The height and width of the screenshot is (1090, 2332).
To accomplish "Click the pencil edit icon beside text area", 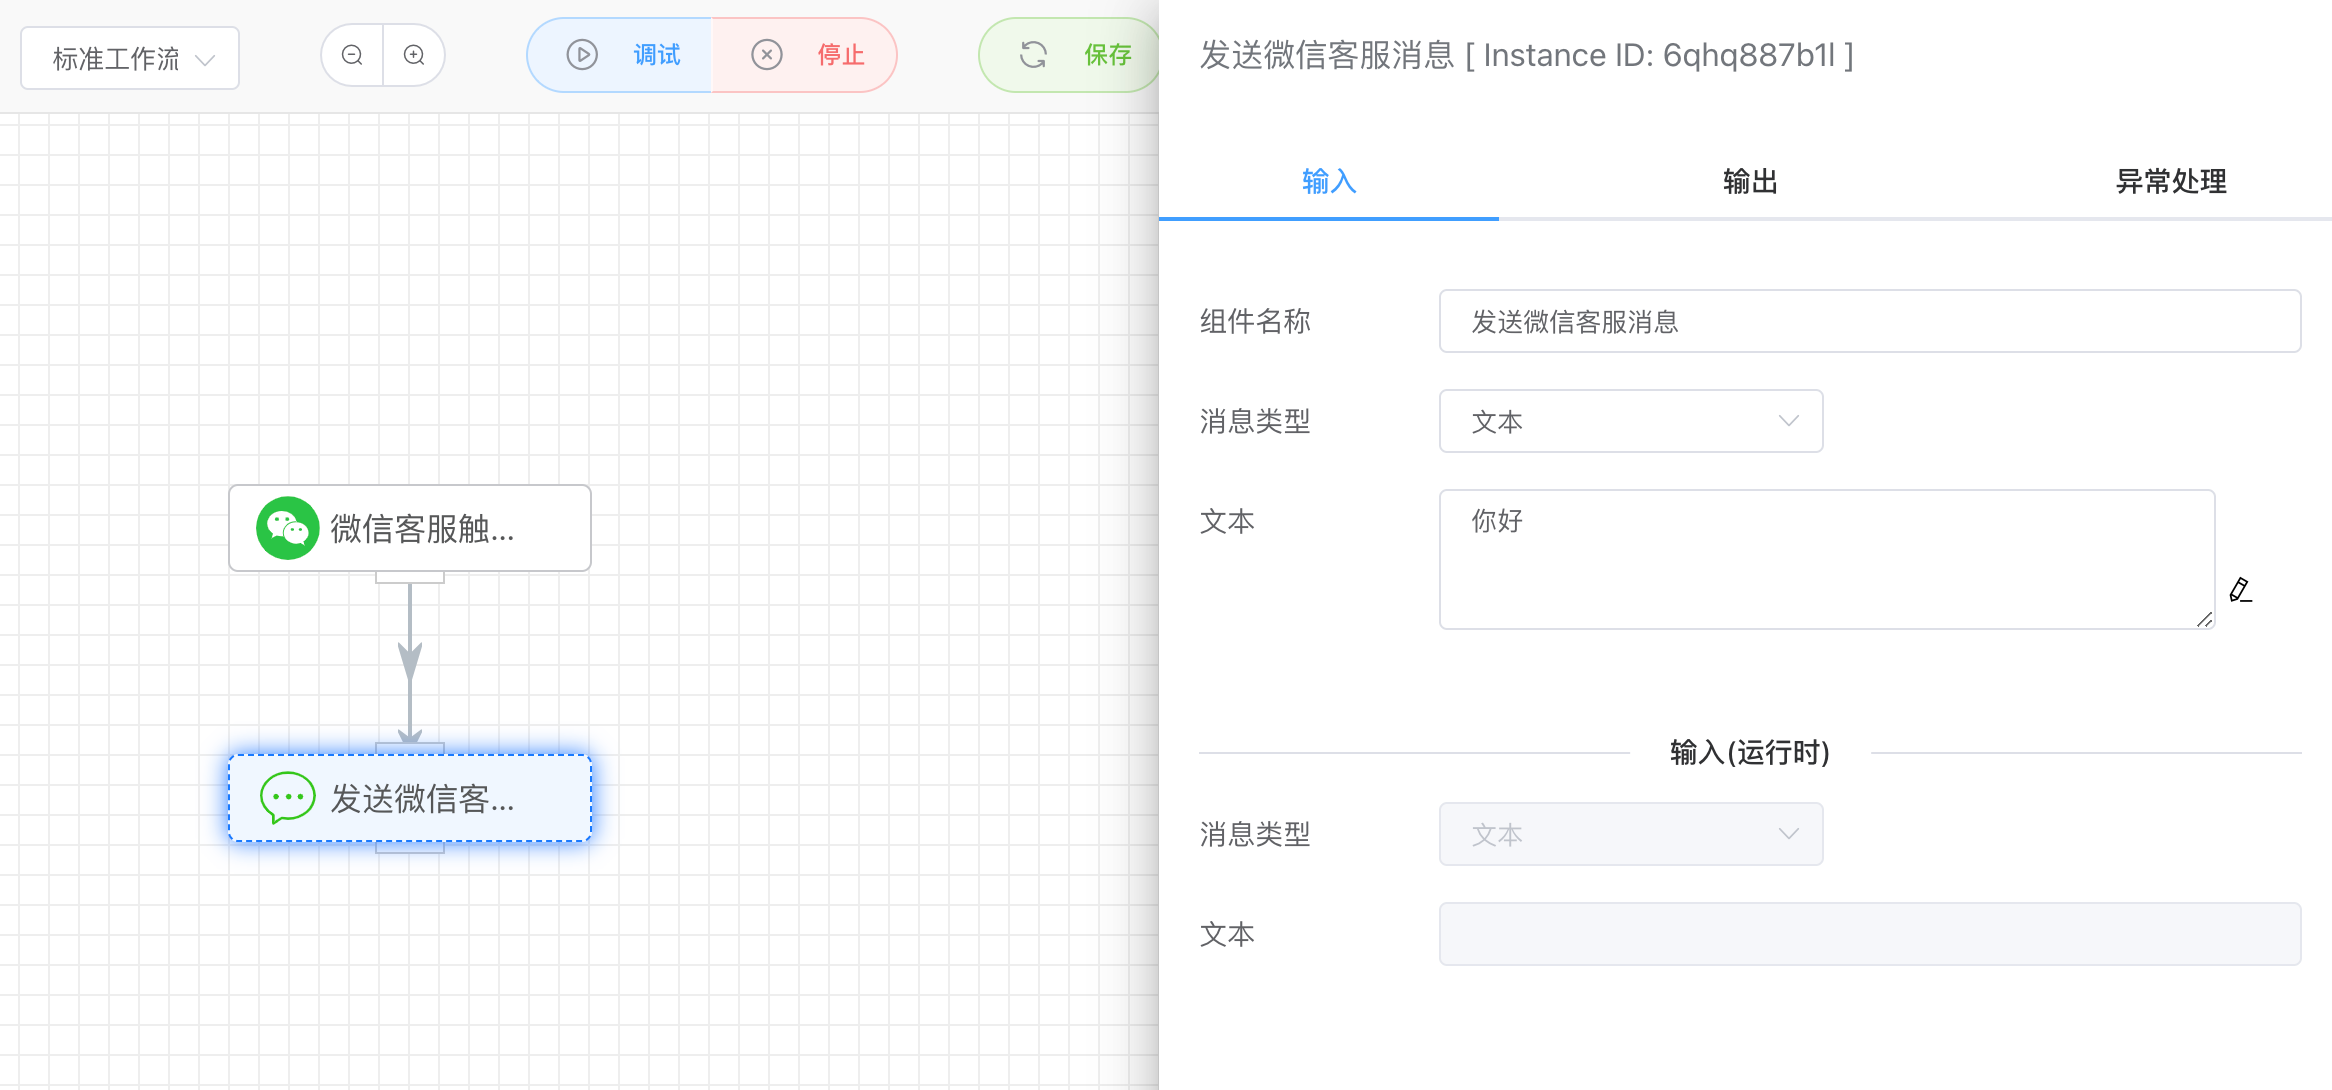I will tap(2240, 590).
